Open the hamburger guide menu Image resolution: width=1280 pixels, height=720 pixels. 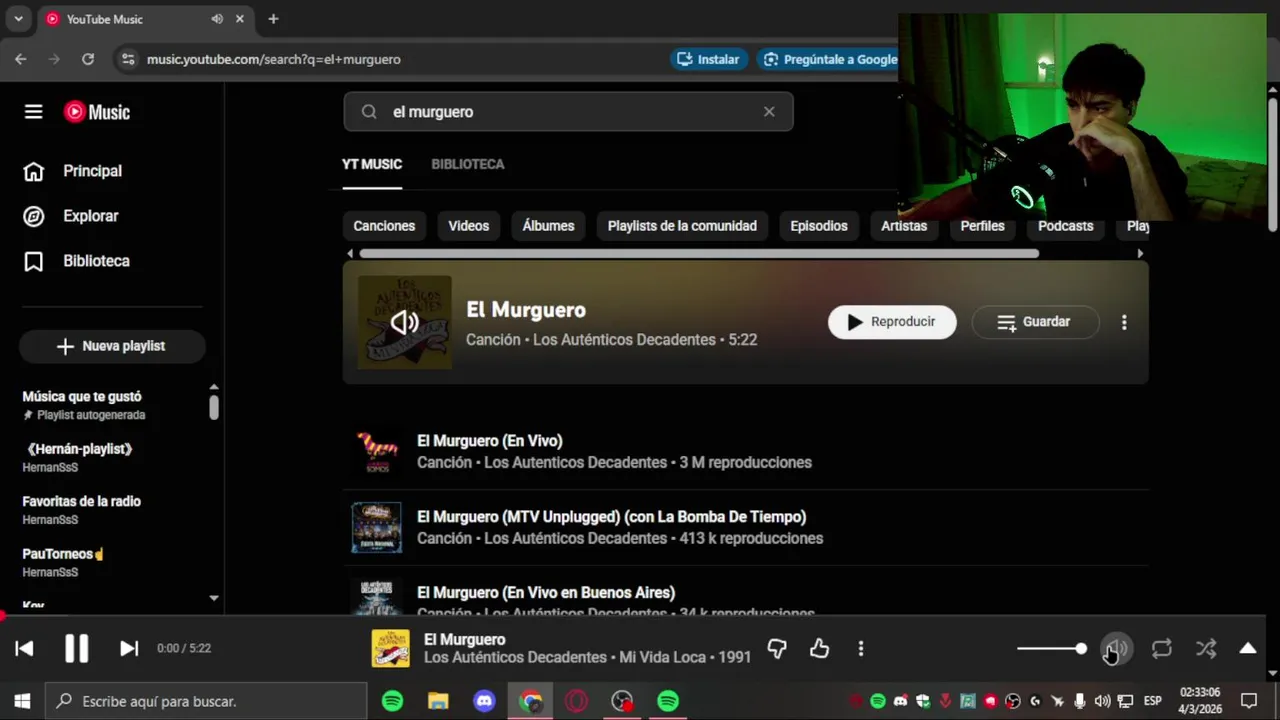click(34, 112)
